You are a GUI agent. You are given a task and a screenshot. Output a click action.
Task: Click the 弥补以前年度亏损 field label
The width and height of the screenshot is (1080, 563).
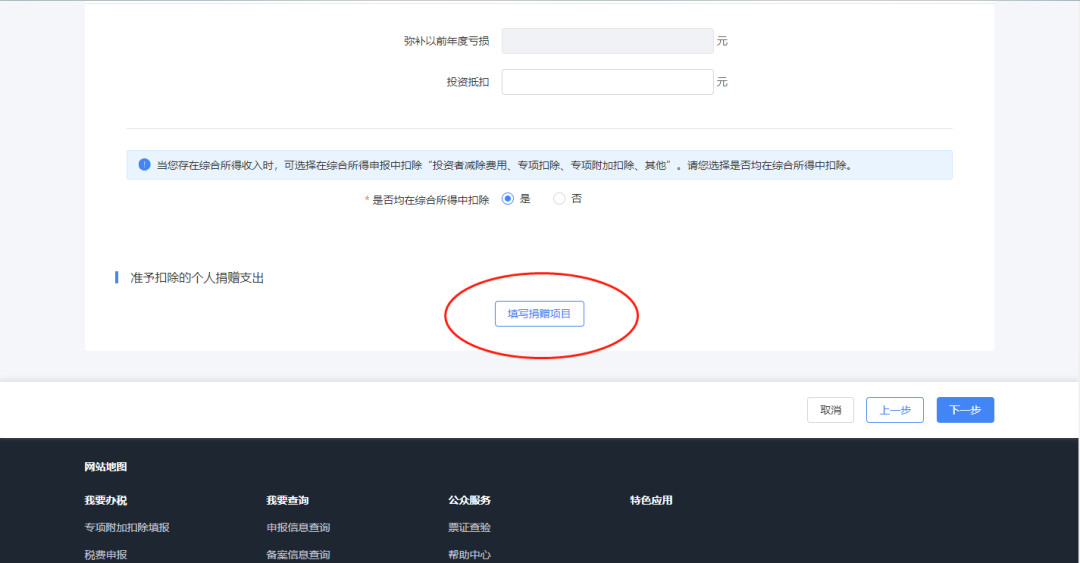[446, 41]
